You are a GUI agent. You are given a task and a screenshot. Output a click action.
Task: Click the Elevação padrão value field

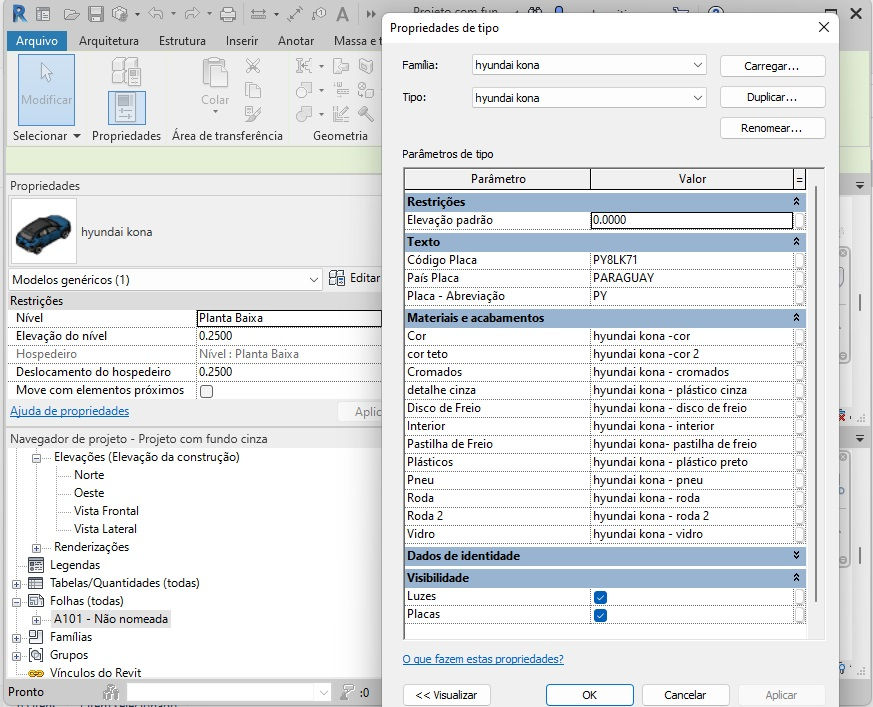tap(691, 220)
